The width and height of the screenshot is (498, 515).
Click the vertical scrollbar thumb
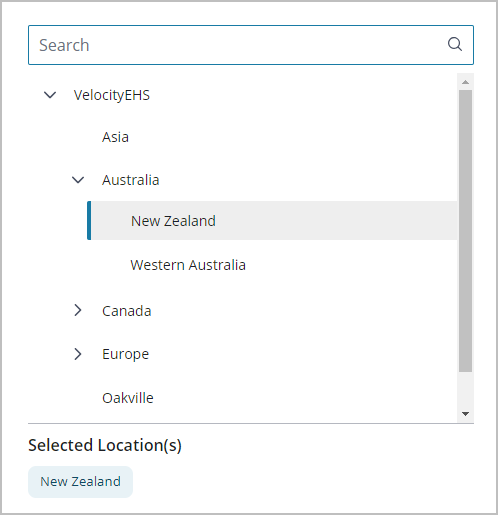tap(465, 231)
